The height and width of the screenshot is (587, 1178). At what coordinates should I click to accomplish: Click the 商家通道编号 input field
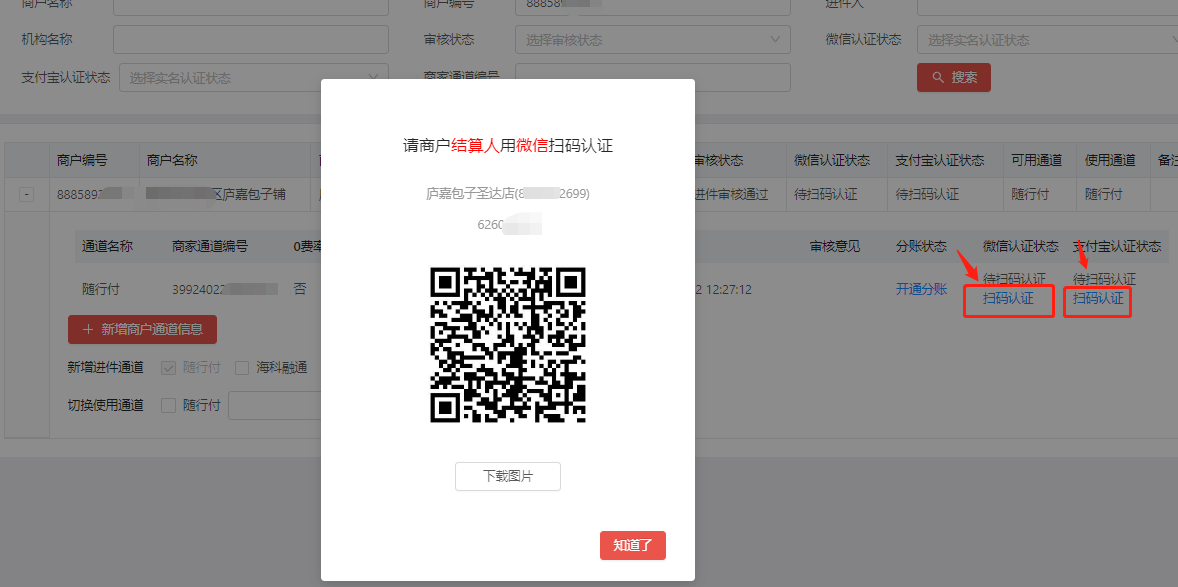tap(653, 77)
